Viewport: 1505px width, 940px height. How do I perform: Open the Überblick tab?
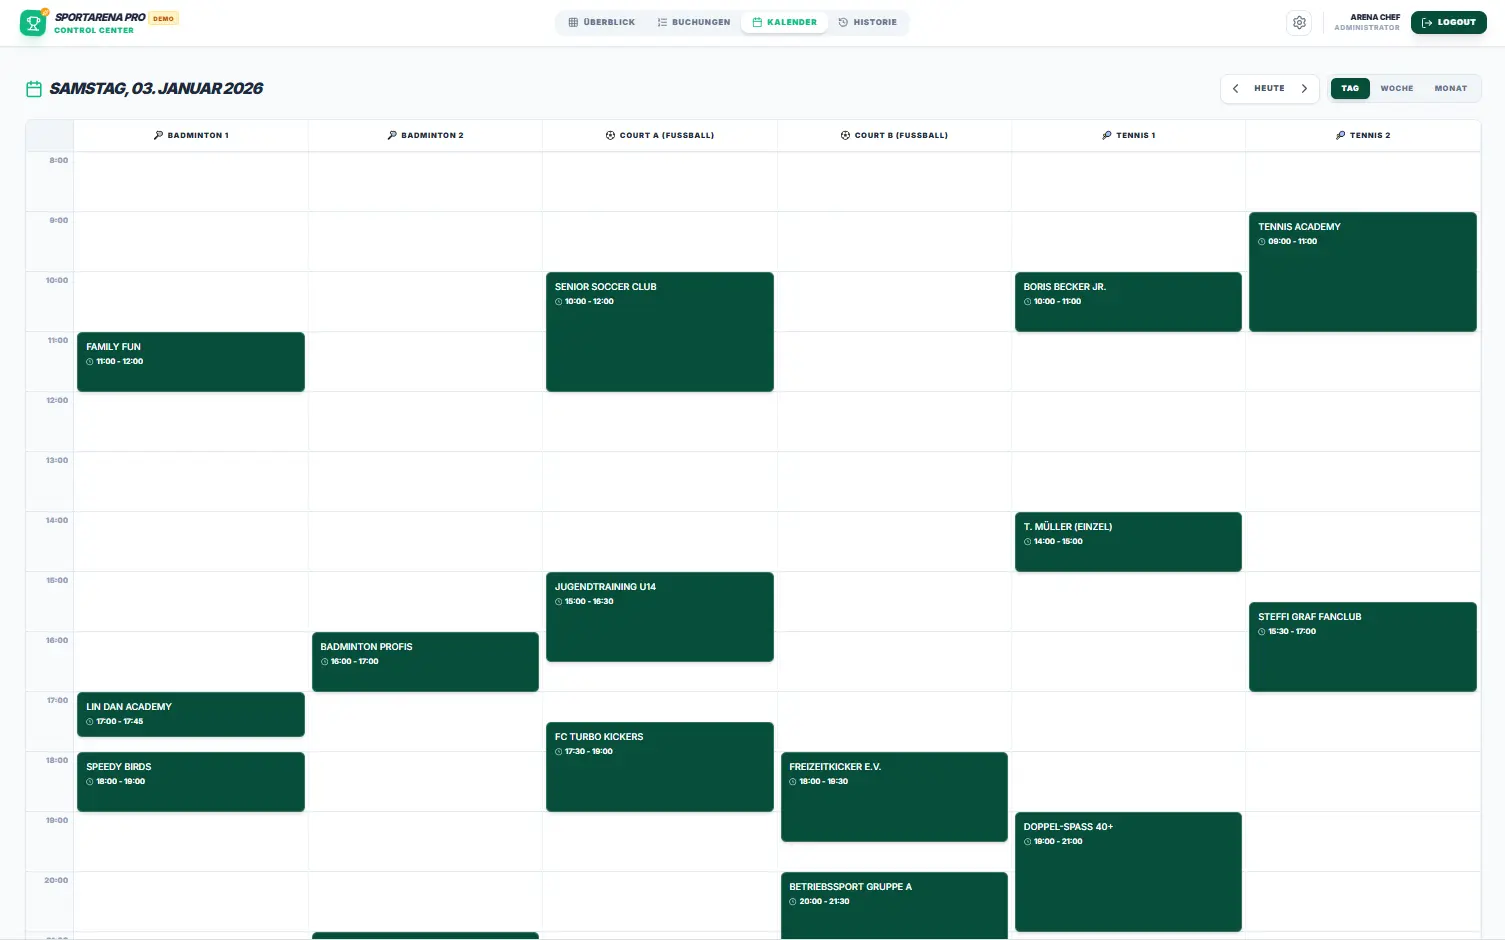click(x=602, y=22)
